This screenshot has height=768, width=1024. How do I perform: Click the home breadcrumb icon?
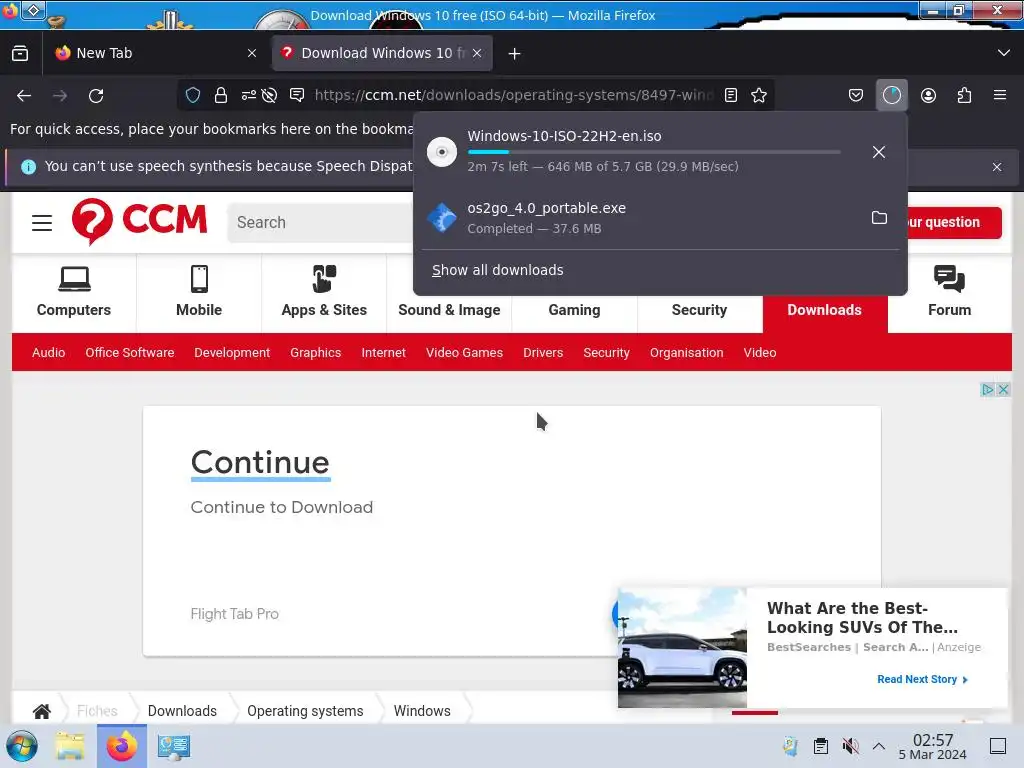point(42,711)
